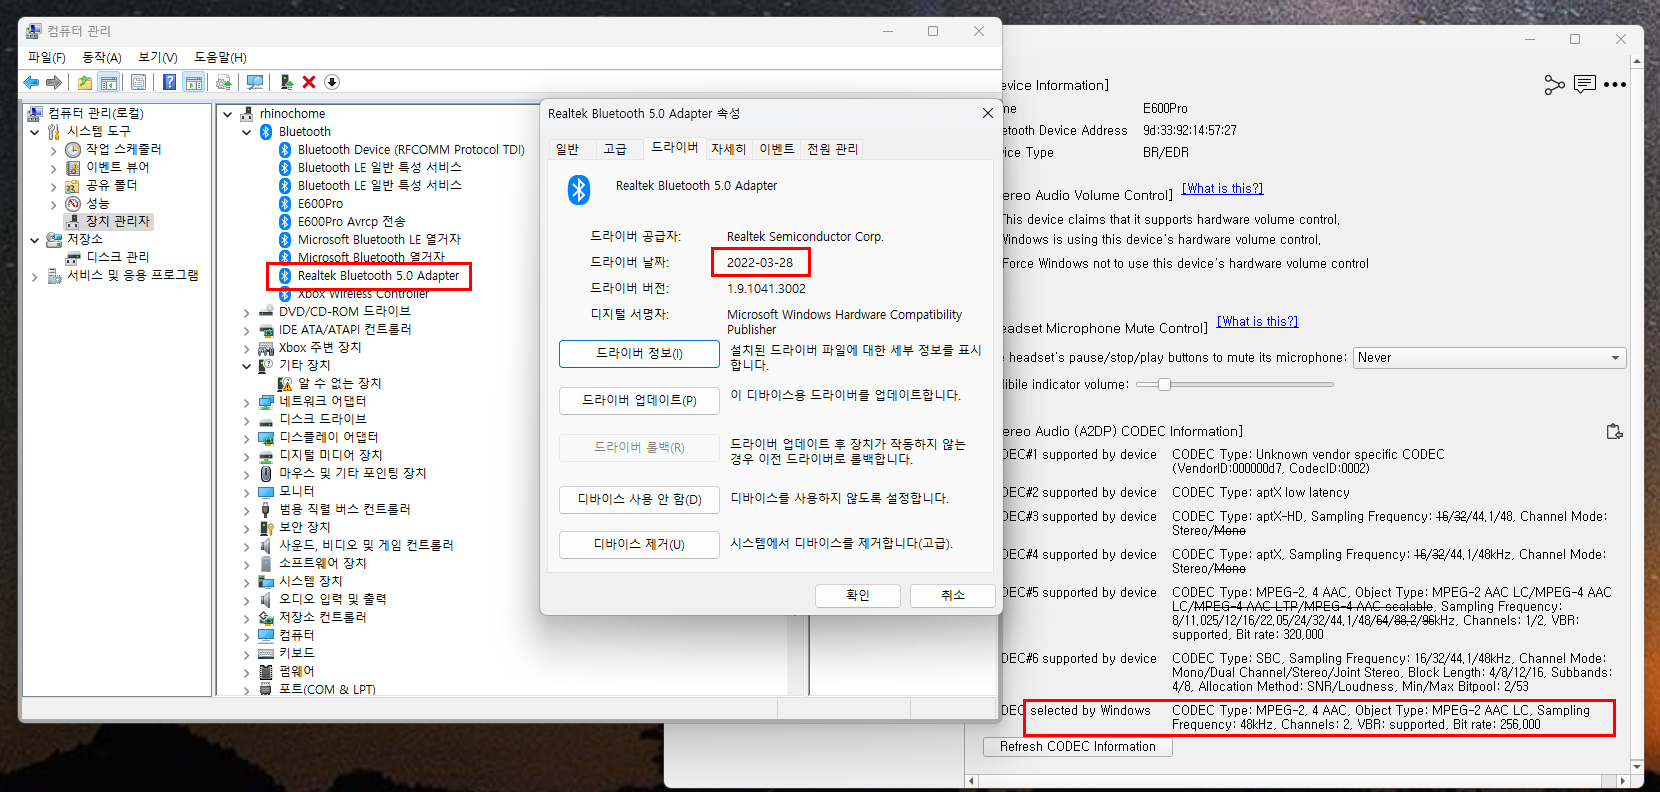Click the 확인 button in the dialog

[858, 595]
